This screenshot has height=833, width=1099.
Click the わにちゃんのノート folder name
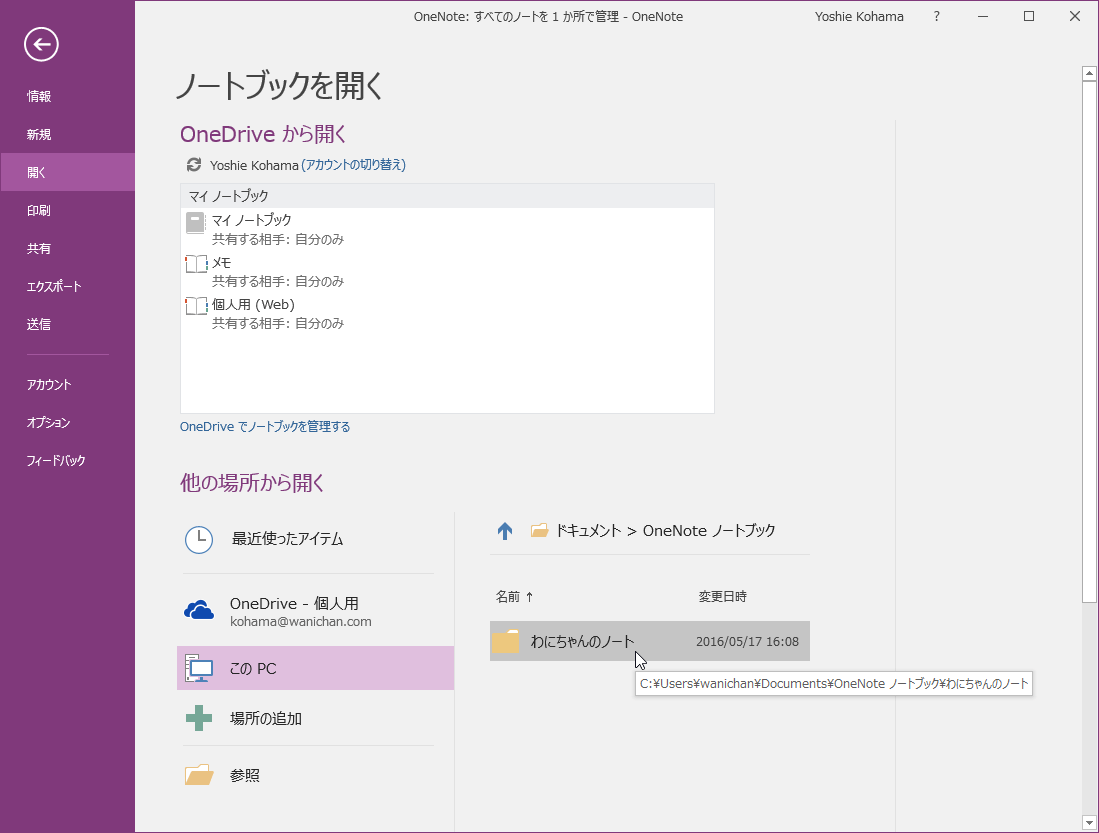(x=582, y=642)
